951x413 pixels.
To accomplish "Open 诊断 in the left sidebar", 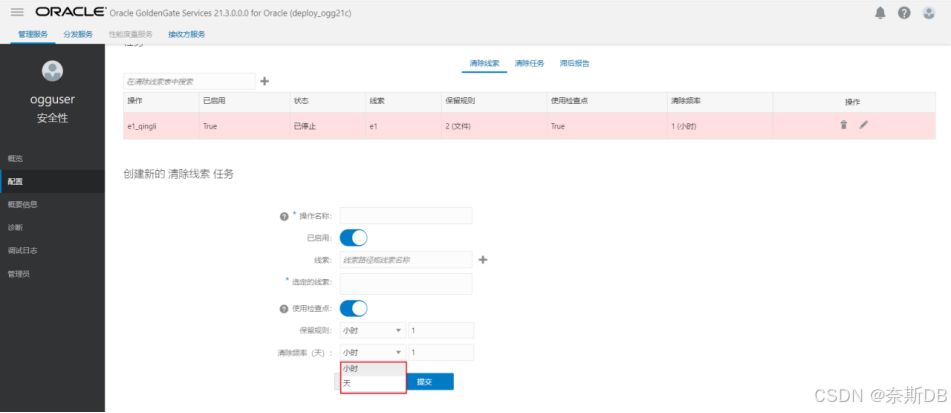I will pos(15,227).
